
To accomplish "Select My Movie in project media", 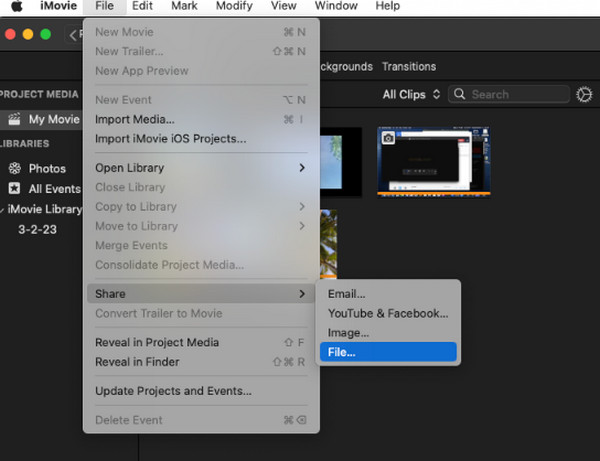I will 41,119.
